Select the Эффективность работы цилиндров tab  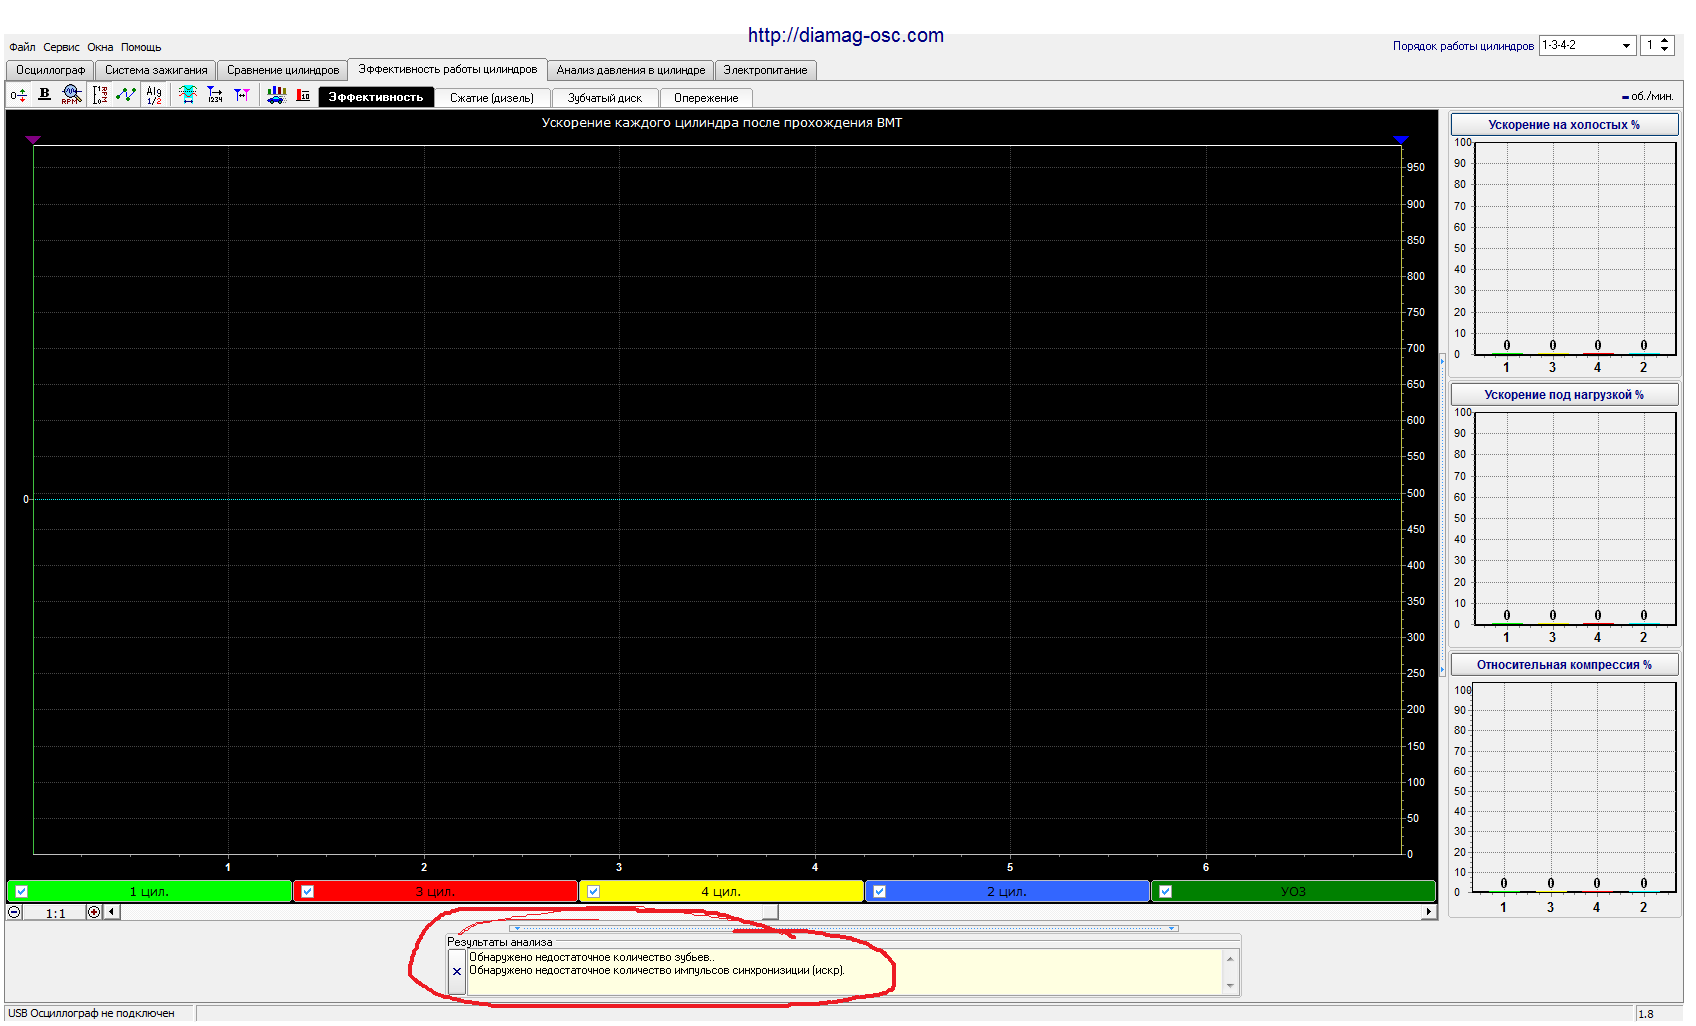coord(448,69)
